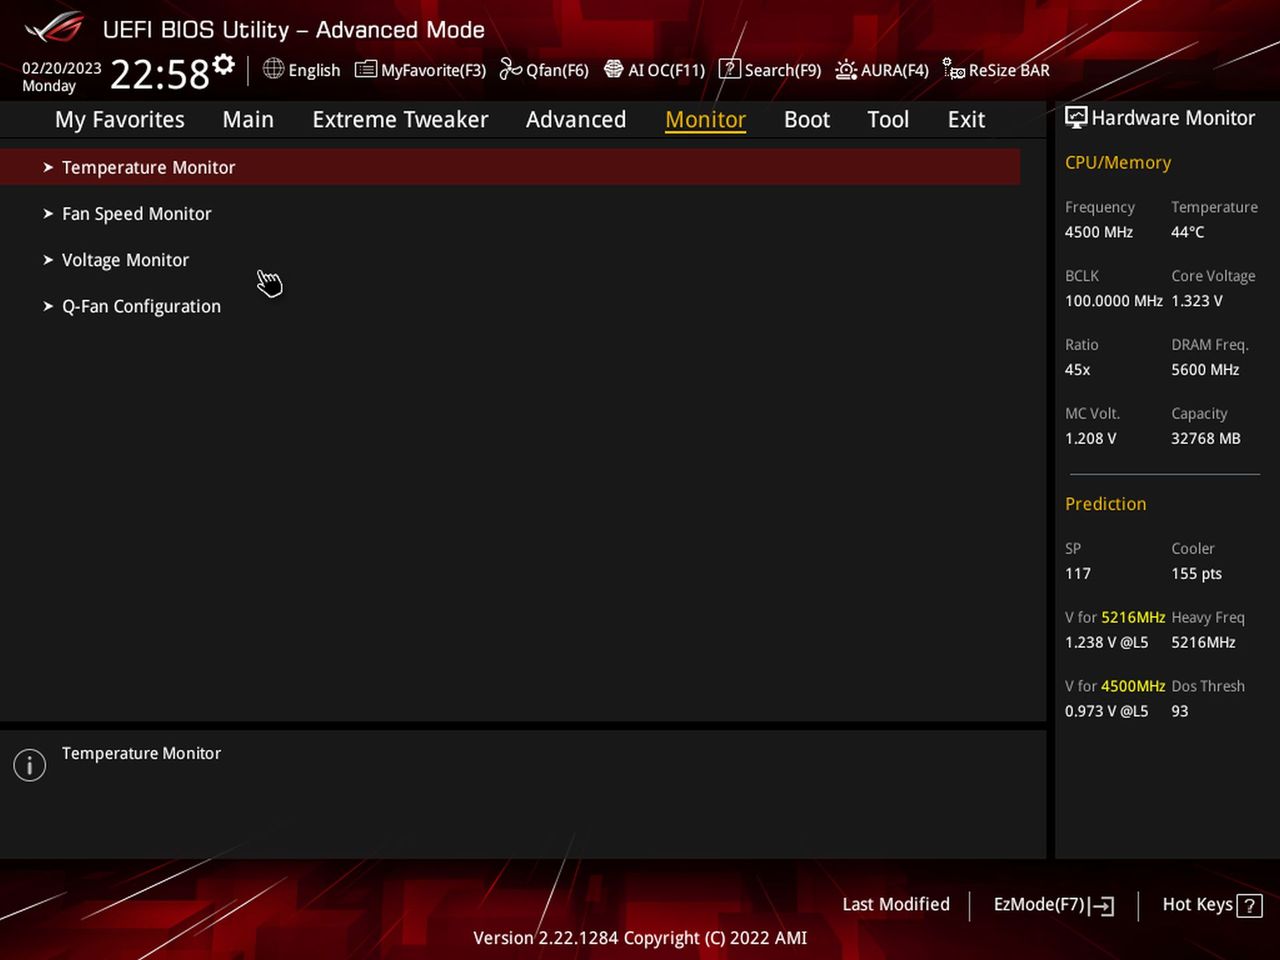Viewport: 1280px width, 960px height.
Task: Click the 4500 MHz frequency value
Action: [1099, 232]
